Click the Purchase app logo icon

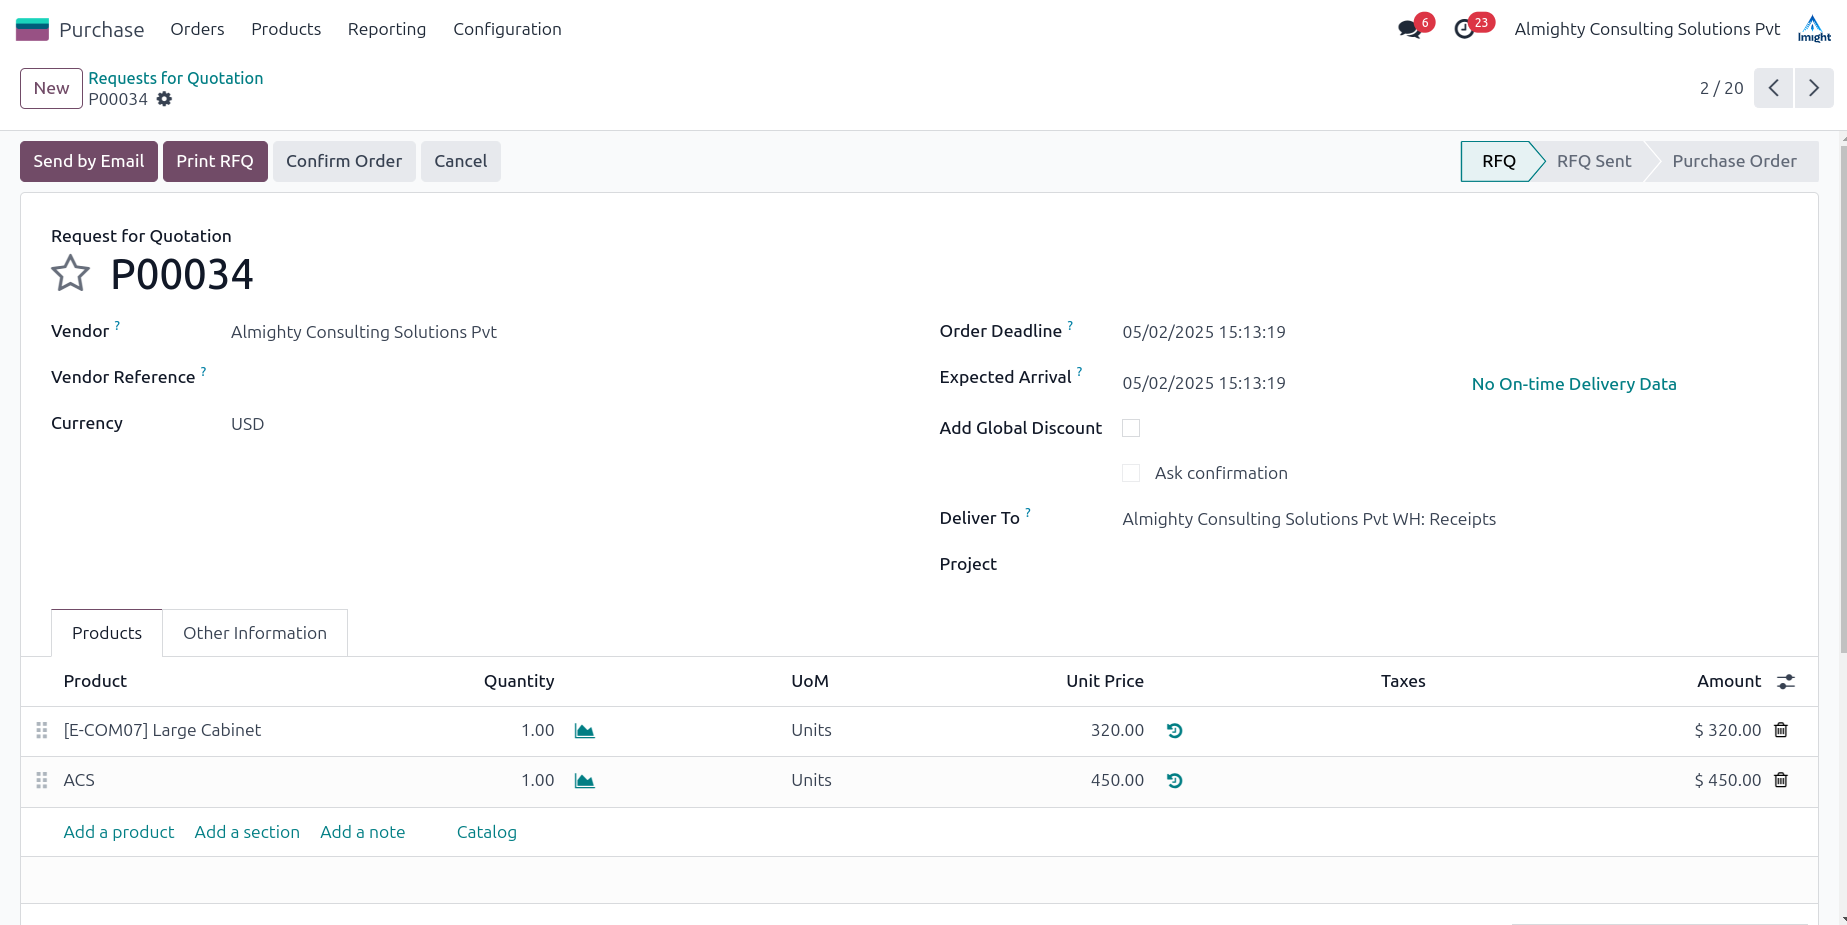click(x=32, y=29)
